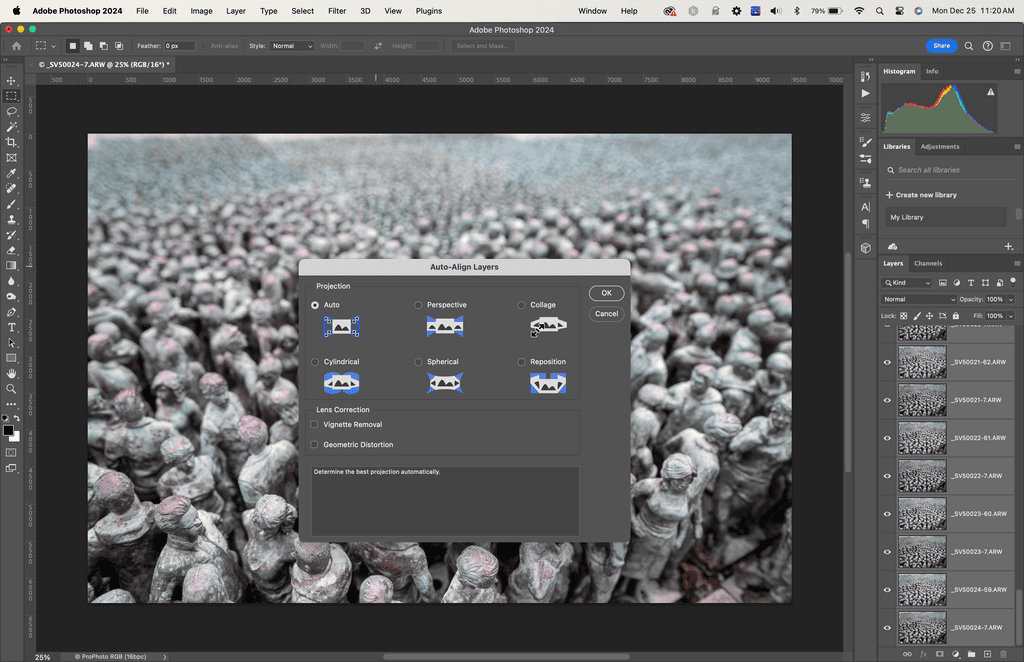
Task: Select the Gradient tool
Action: point(11,266)
